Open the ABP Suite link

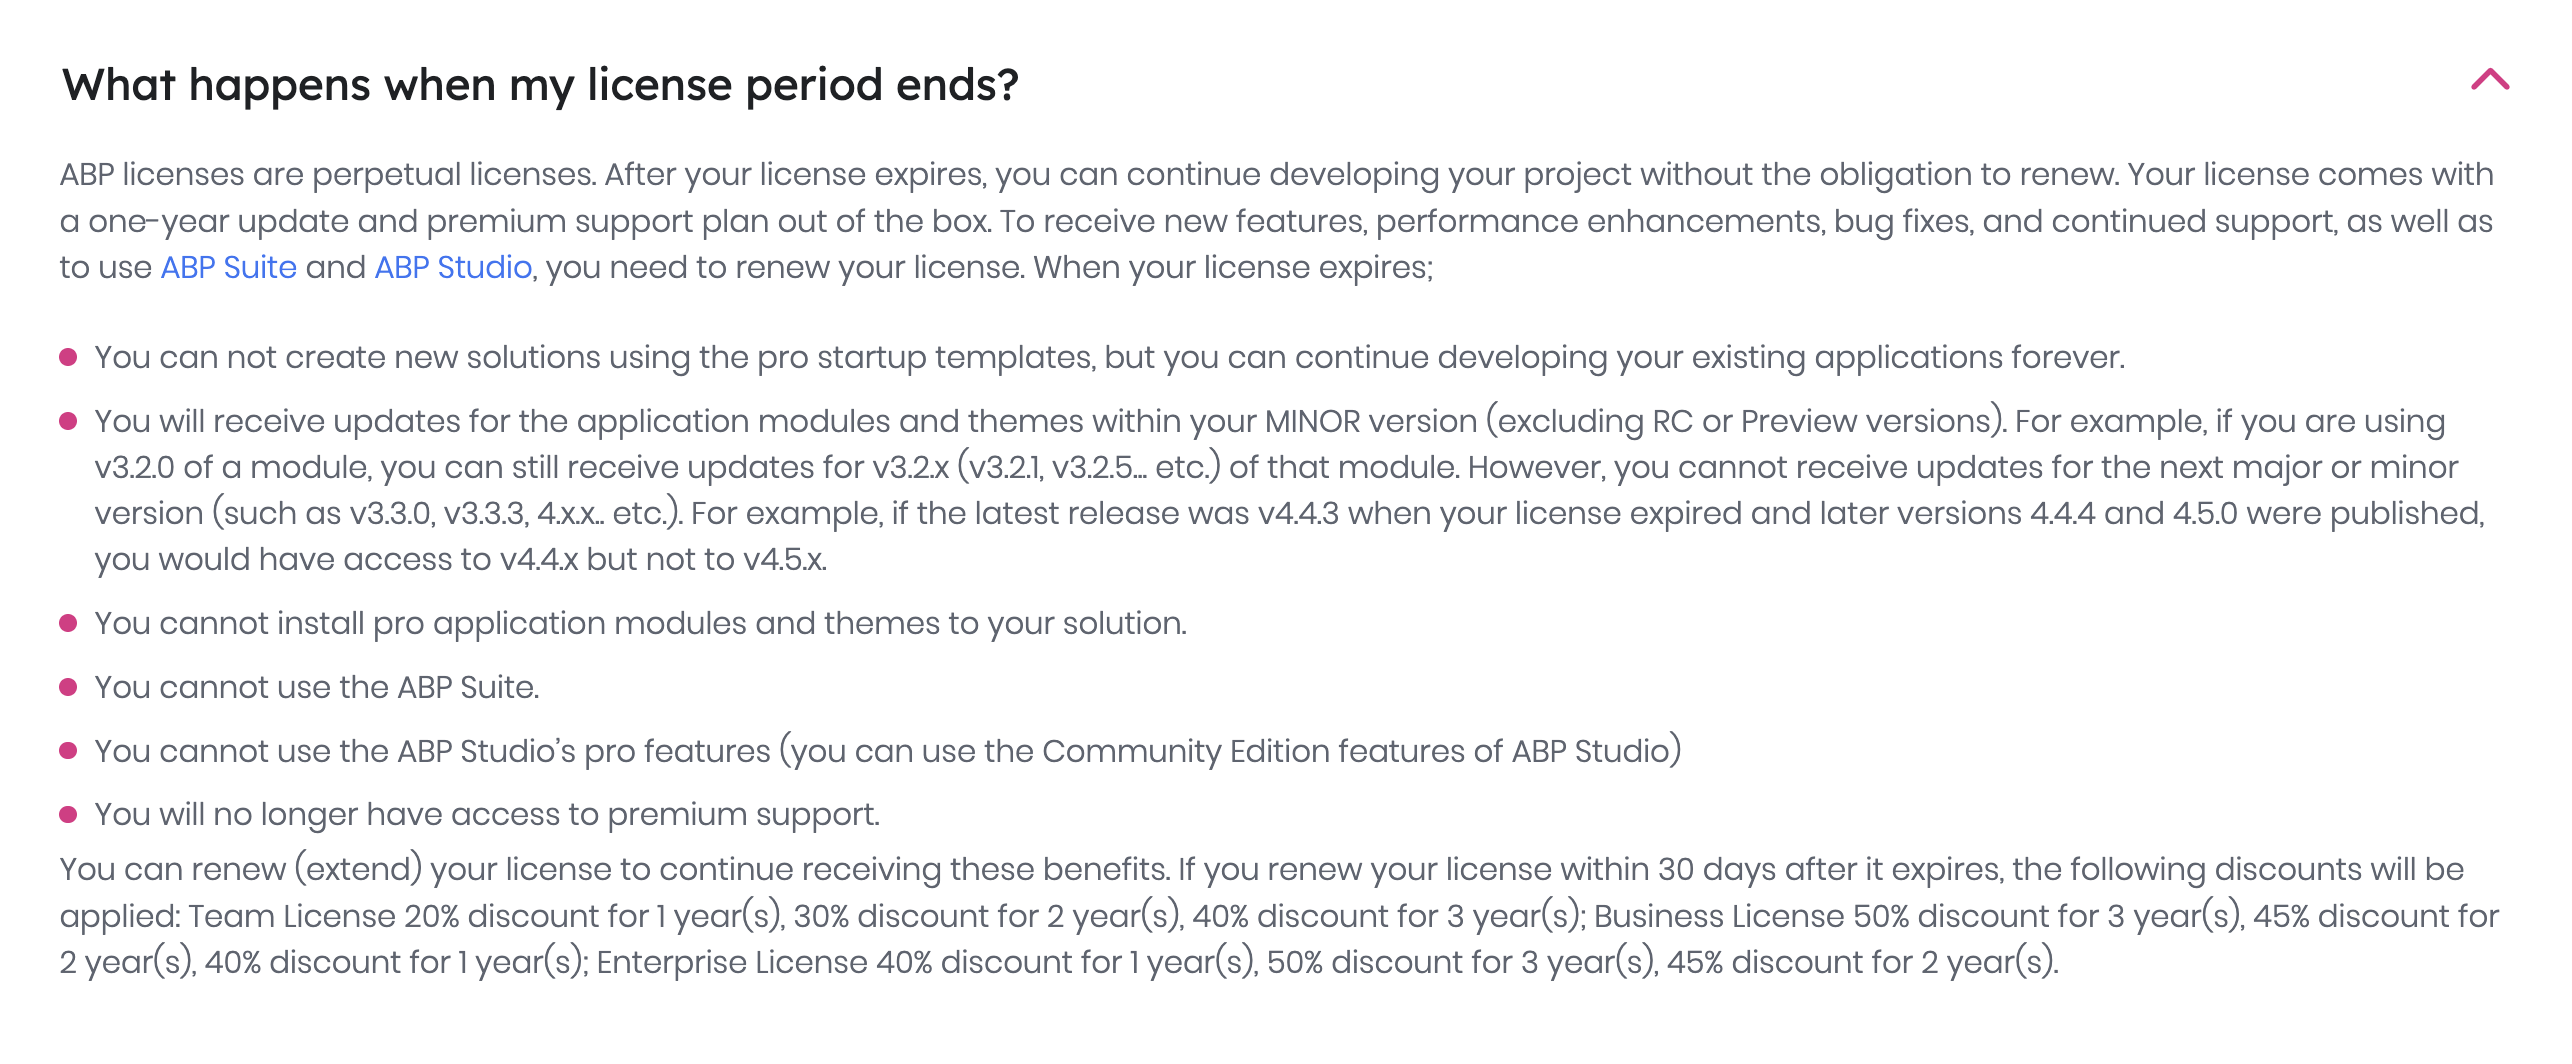pyautogui.click(x=228, y=268)
